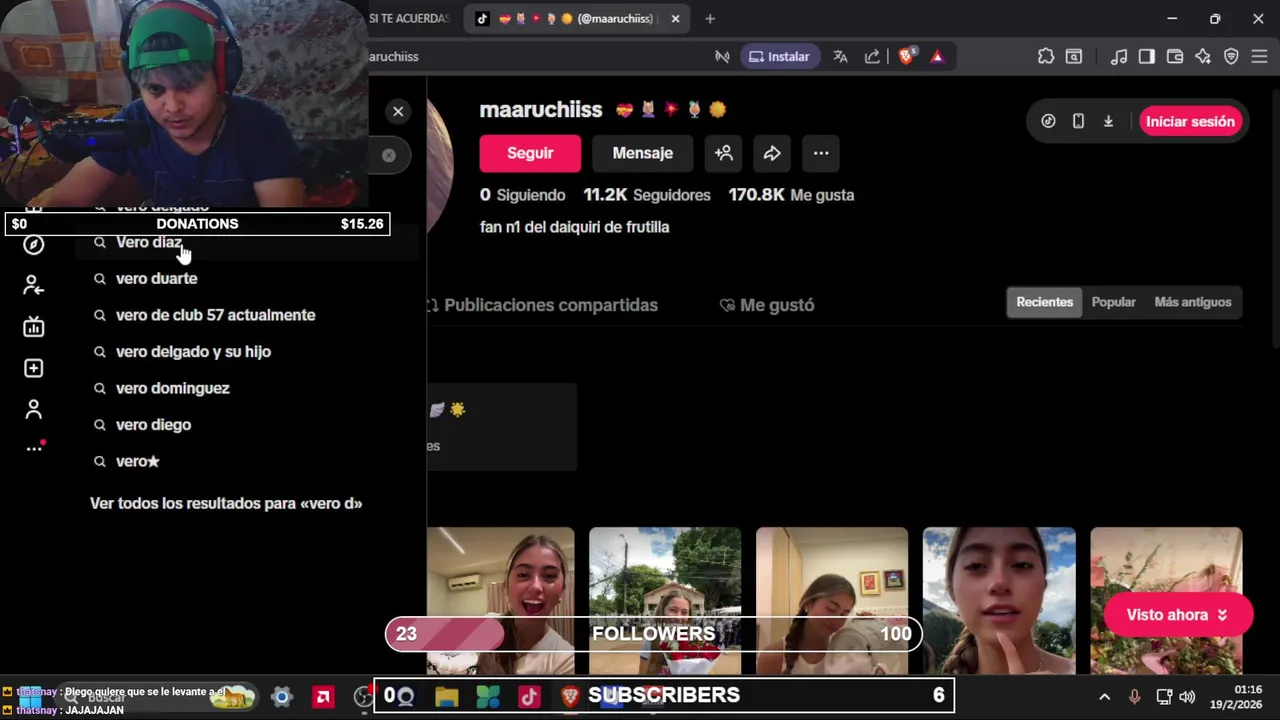This screenshot has width=1280, height=720.
Task: Open the Brave Wallet icon
Action: click(x=1175, y=56)
